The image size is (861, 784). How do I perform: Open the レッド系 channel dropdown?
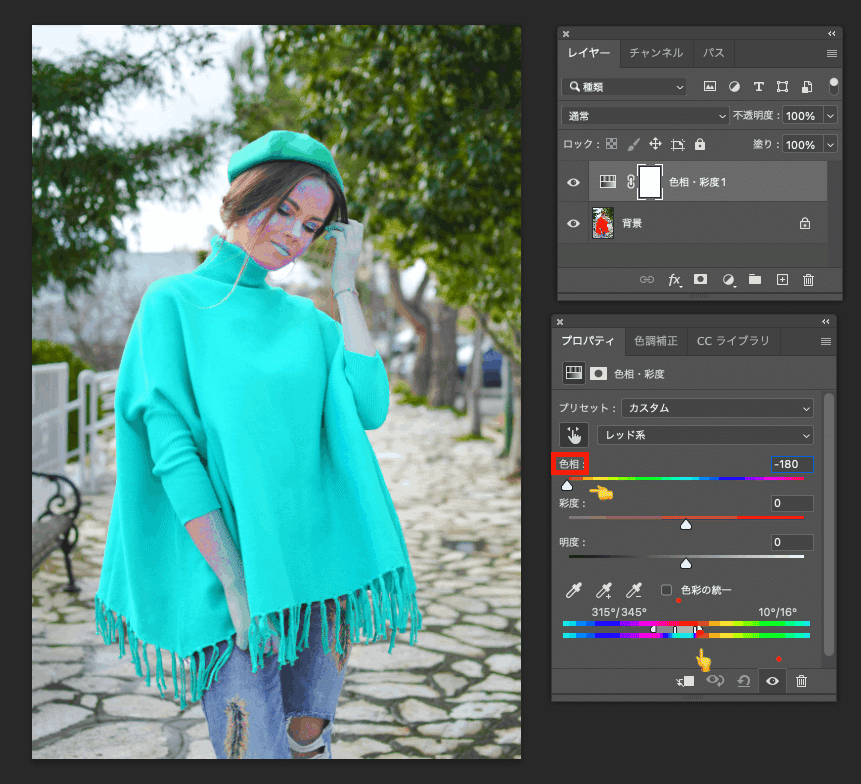(705, 435)
